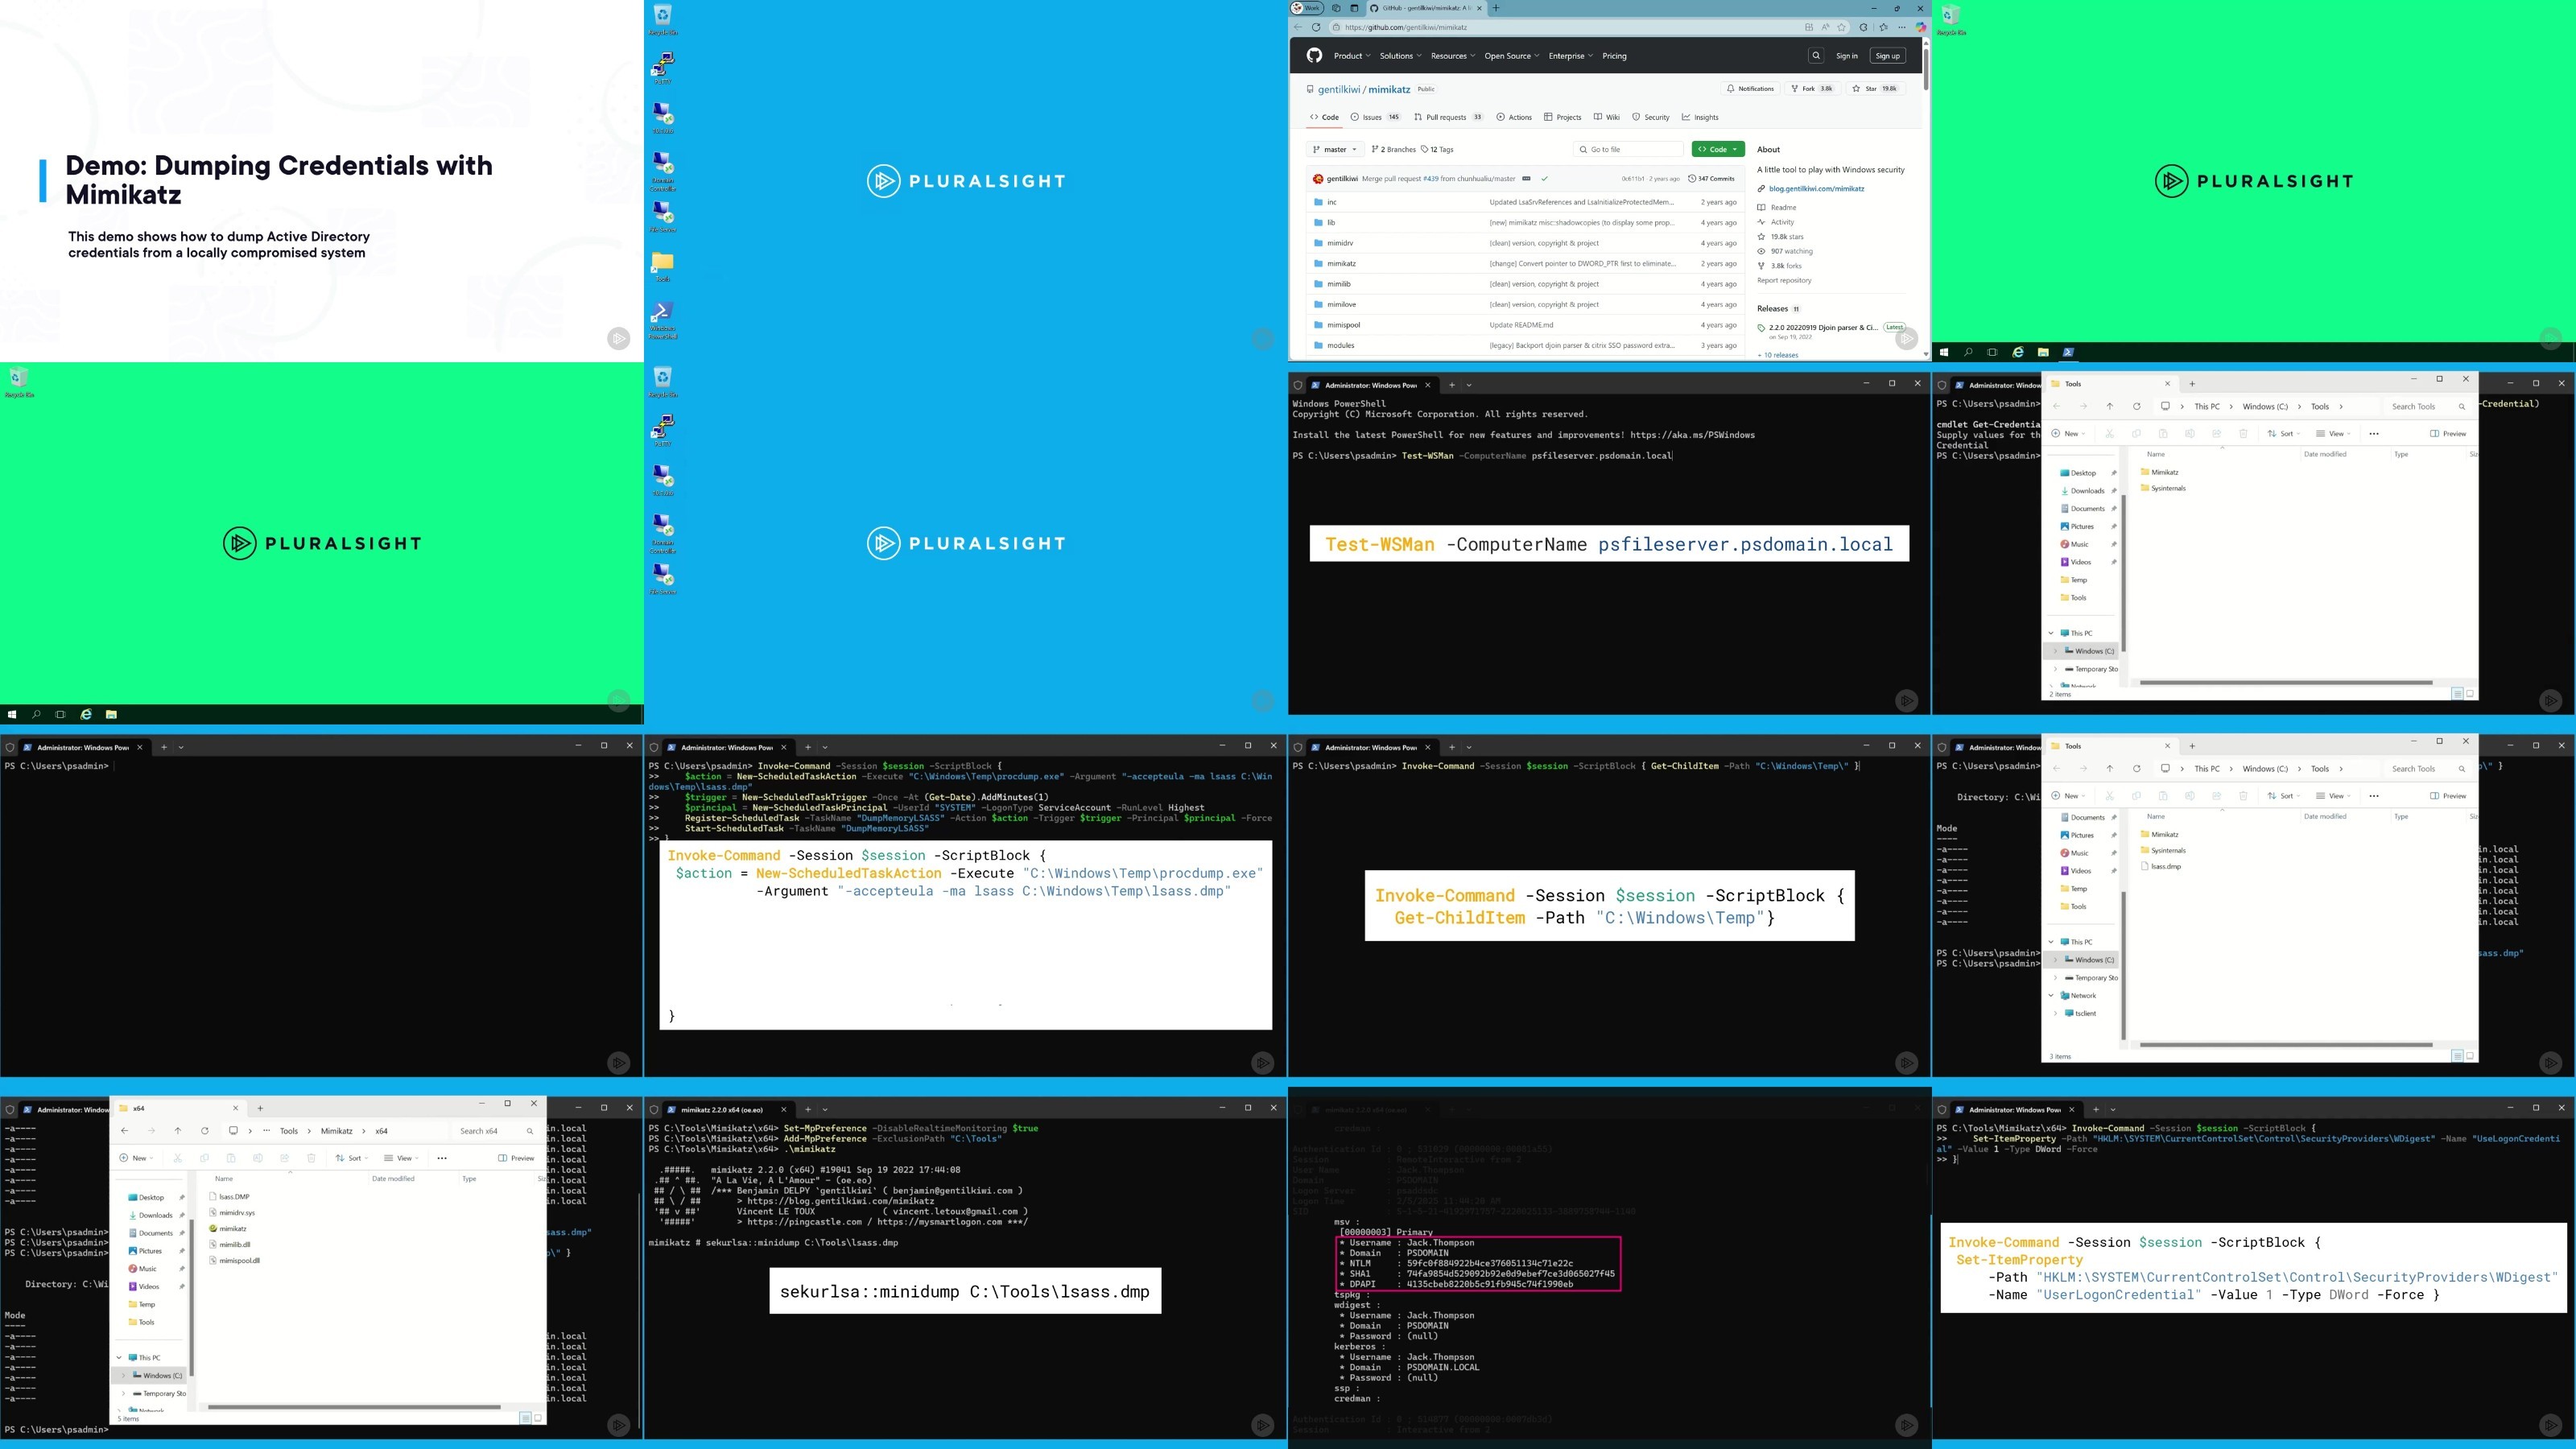Image resolution: width=2576 pixels, height=1449 pixels.
Task: Open the Solutions dropdown in GitHub header
Action: click(x=1400, y=56)
